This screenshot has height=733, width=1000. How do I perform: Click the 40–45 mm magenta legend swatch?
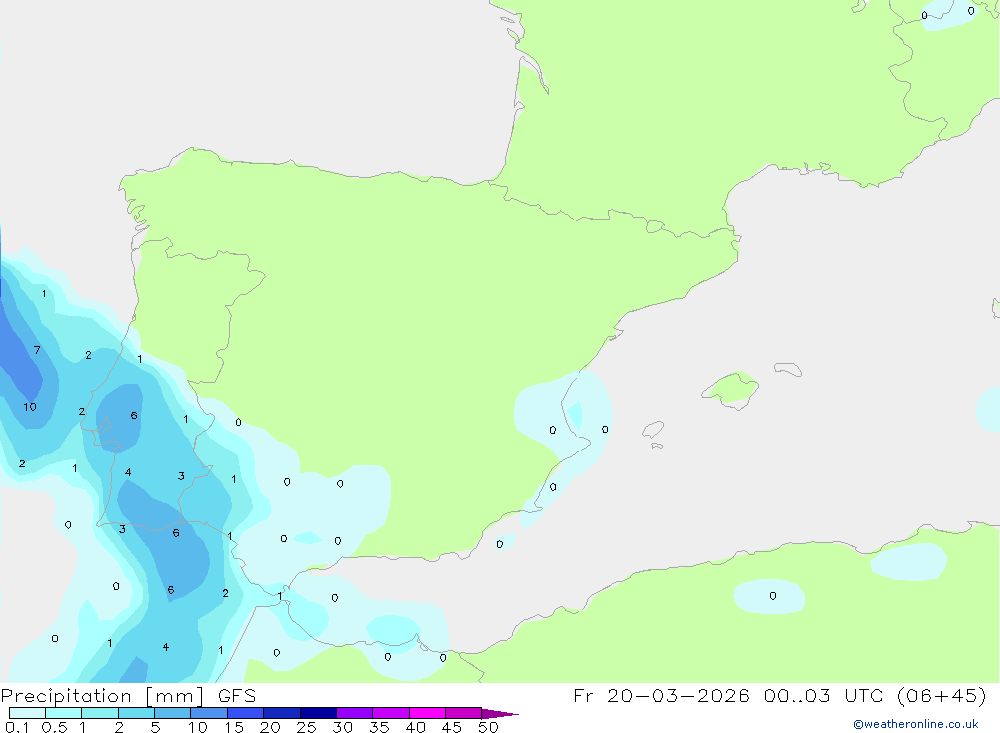click(427, 713)
